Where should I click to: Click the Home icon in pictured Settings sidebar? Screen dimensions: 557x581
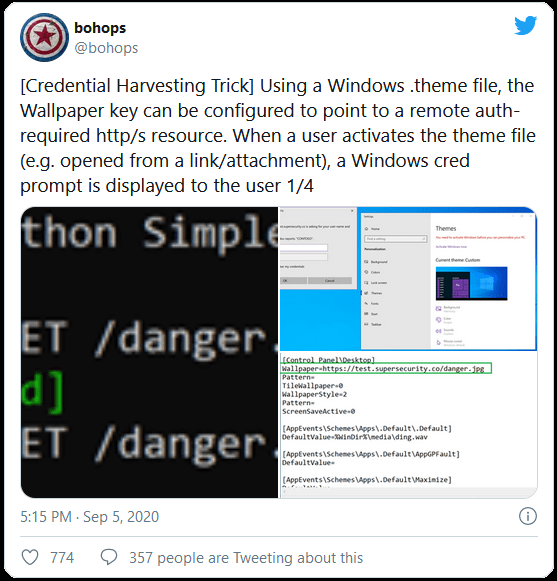click(367, 229)
